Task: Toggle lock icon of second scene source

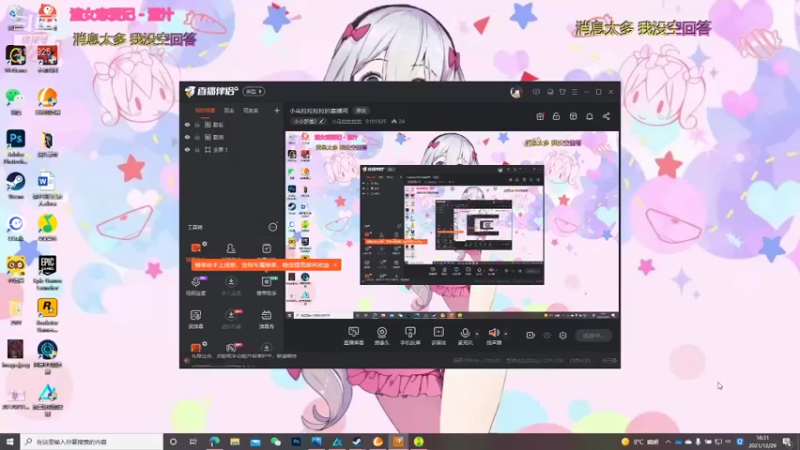Action: (197, 137)
